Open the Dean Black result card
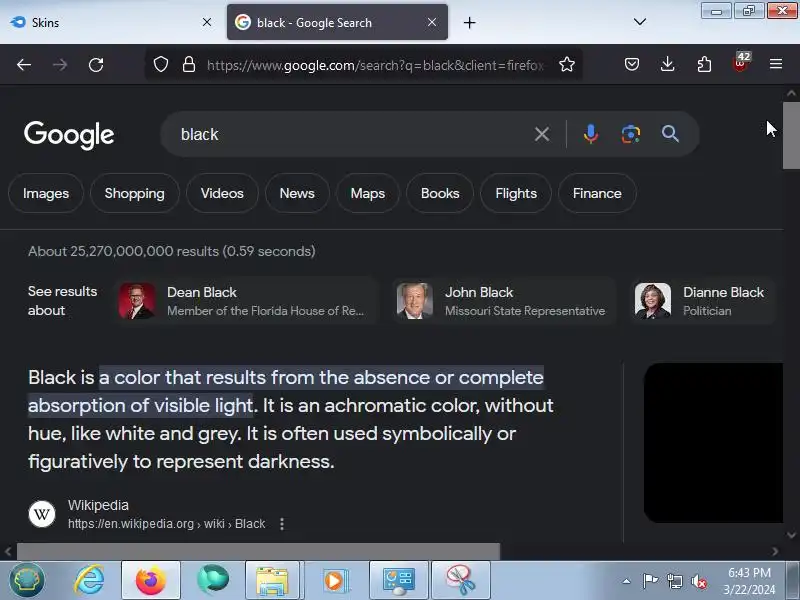 point(245,301)
